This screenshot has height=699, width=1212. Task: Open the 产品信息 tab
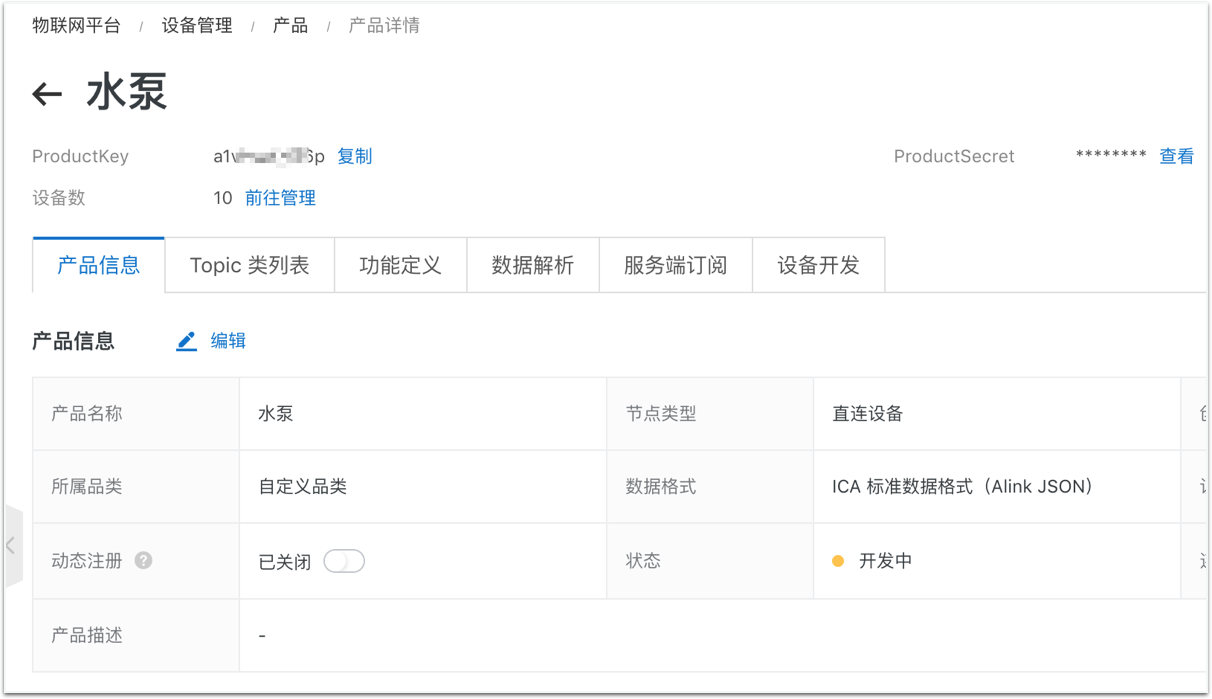[99, 265]
